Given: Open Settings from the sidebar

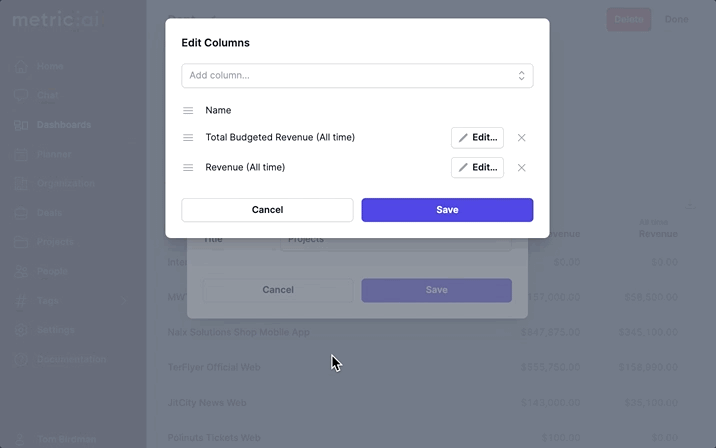Looking at the screenshot, I should [55, 330].
